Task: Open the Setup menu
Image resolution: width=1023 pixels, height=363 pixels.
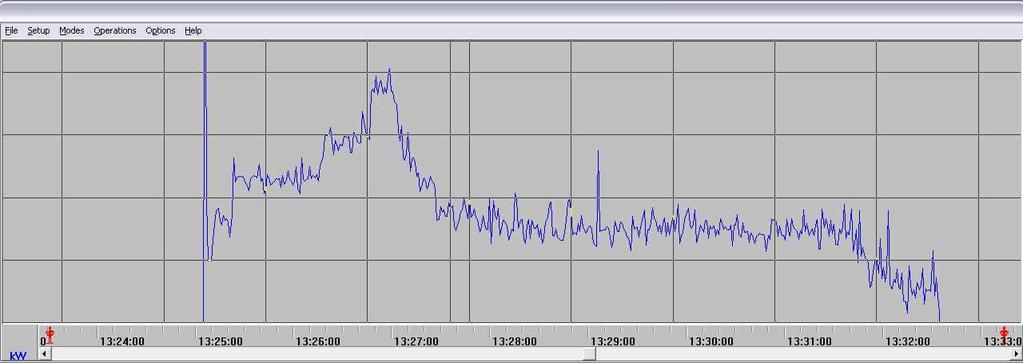Action: pos(38,31)
